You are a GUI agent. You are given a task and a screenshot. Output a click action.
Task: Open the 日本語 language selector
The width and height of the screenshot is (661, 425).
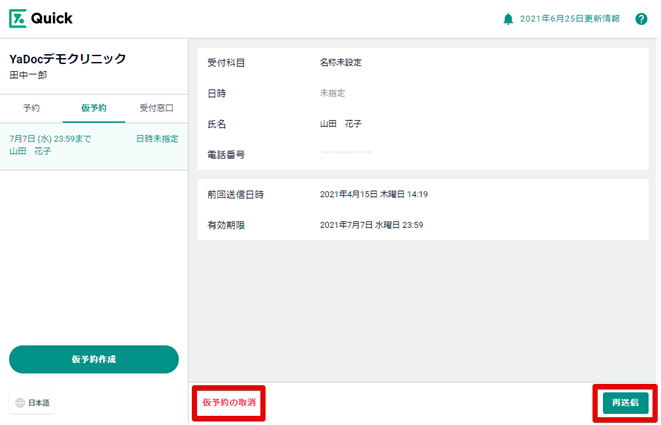[x=32, y=402]
